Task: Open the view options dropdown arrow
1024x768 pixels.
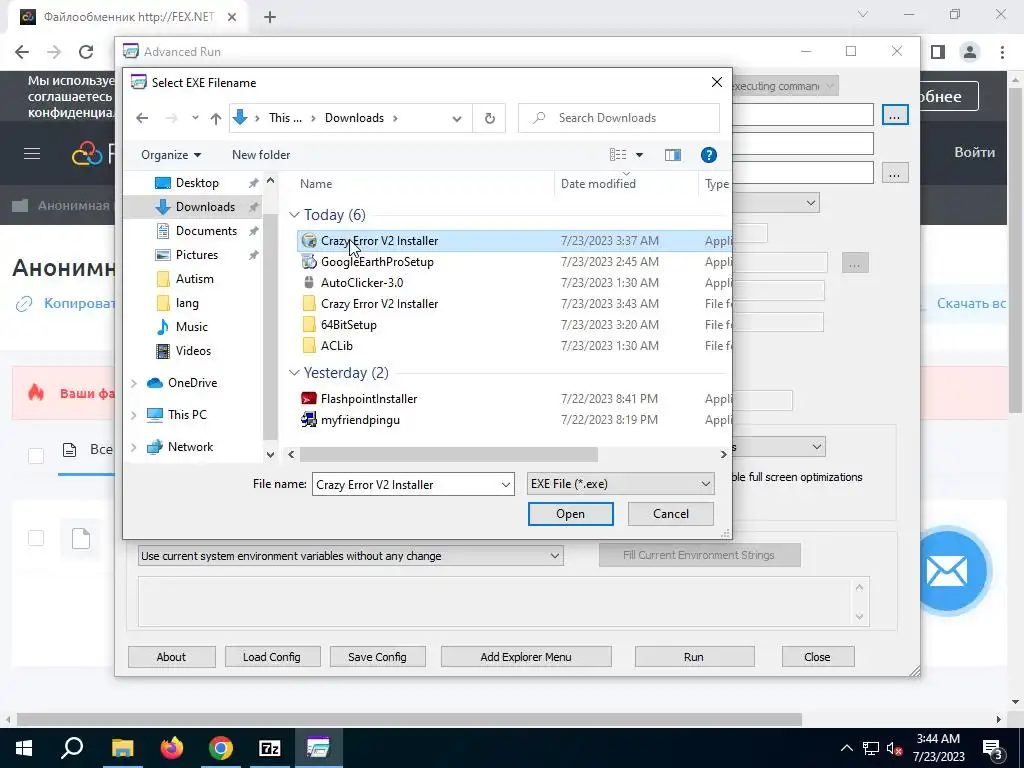Action: (639, 155)
